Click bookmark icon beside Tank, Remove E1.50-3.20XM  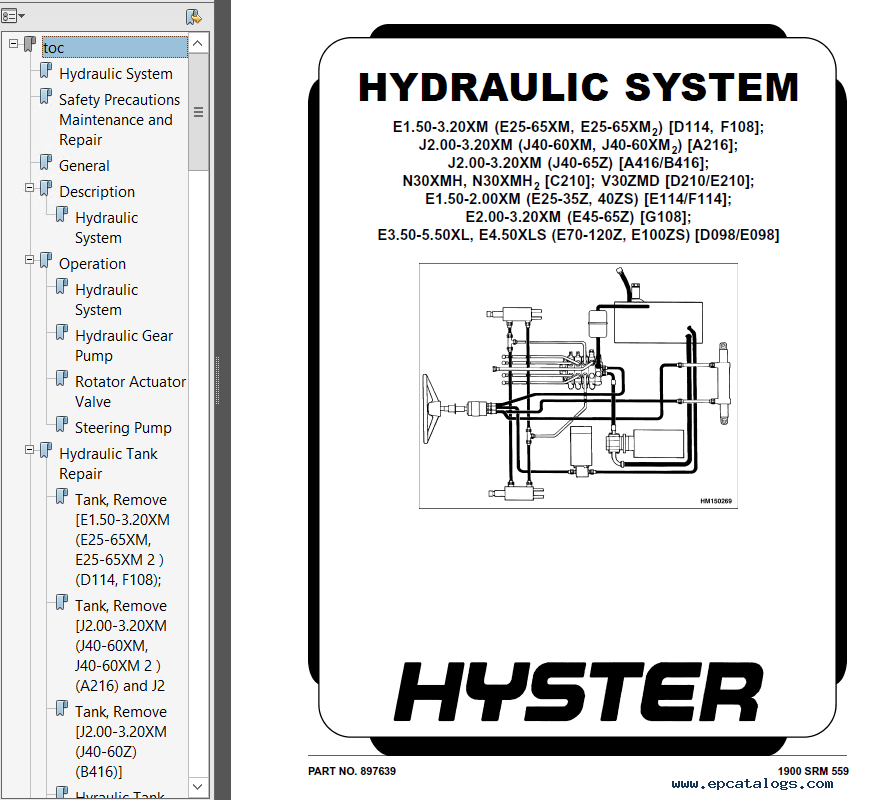click(61, 497)
